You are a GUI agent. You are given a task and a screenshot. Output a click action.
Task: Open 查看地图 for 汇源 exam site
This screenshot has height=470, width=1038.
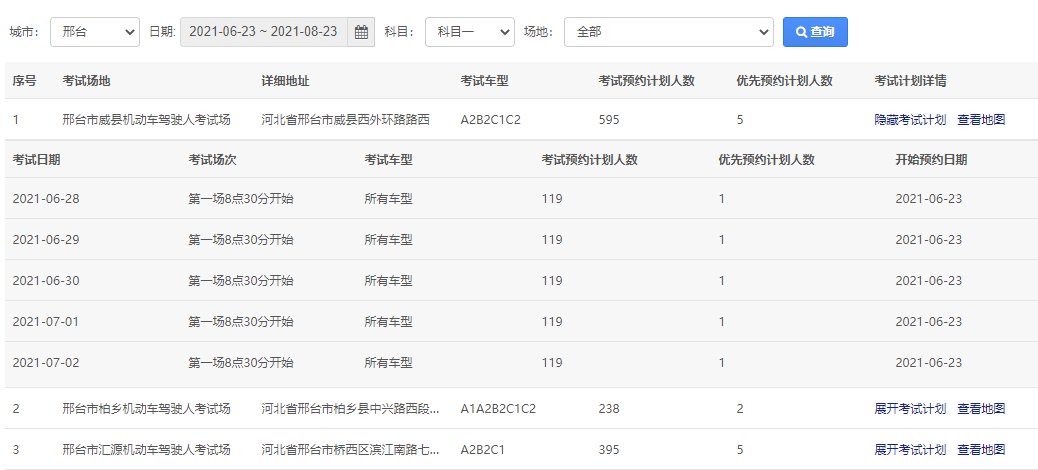(981, 450)
